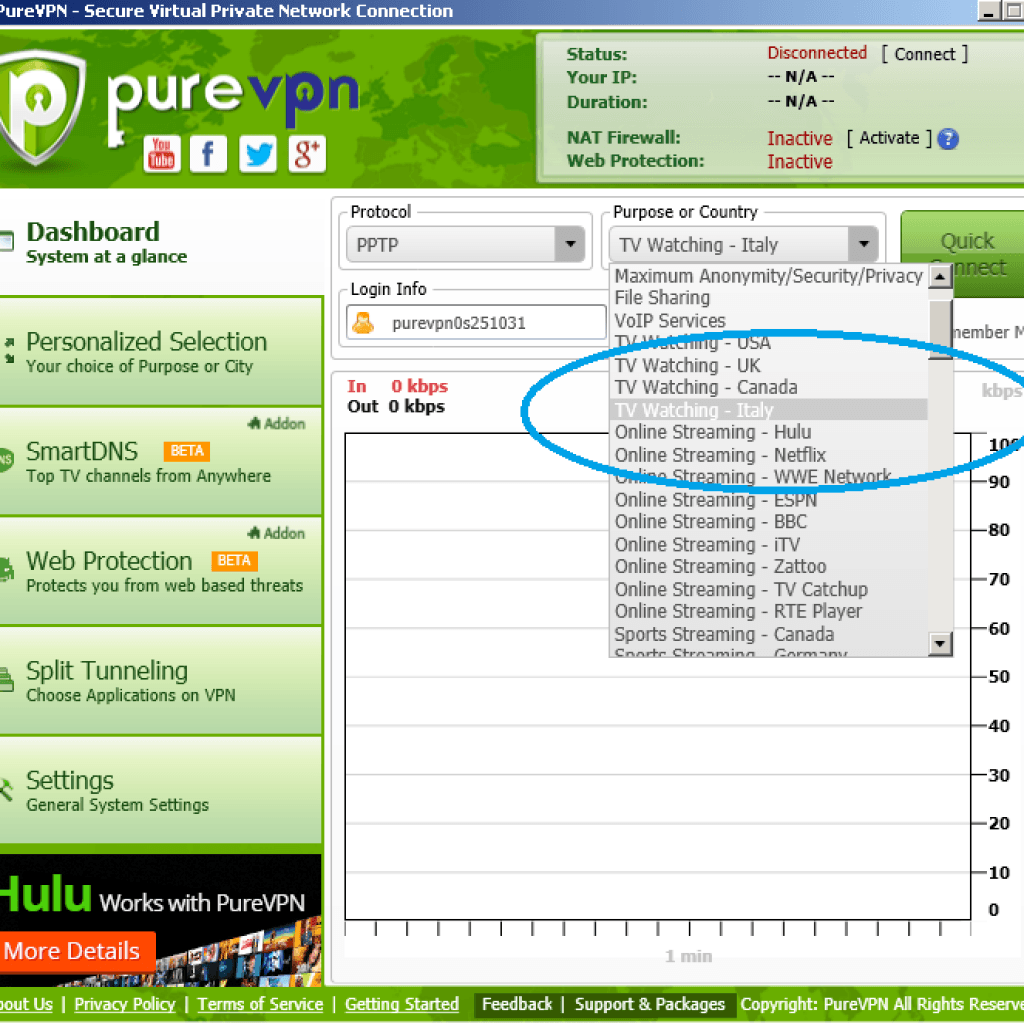Screen dimensions: 1024x1024
Task: Click the Hulu Works with PureVPN banner
Action: 161,920
